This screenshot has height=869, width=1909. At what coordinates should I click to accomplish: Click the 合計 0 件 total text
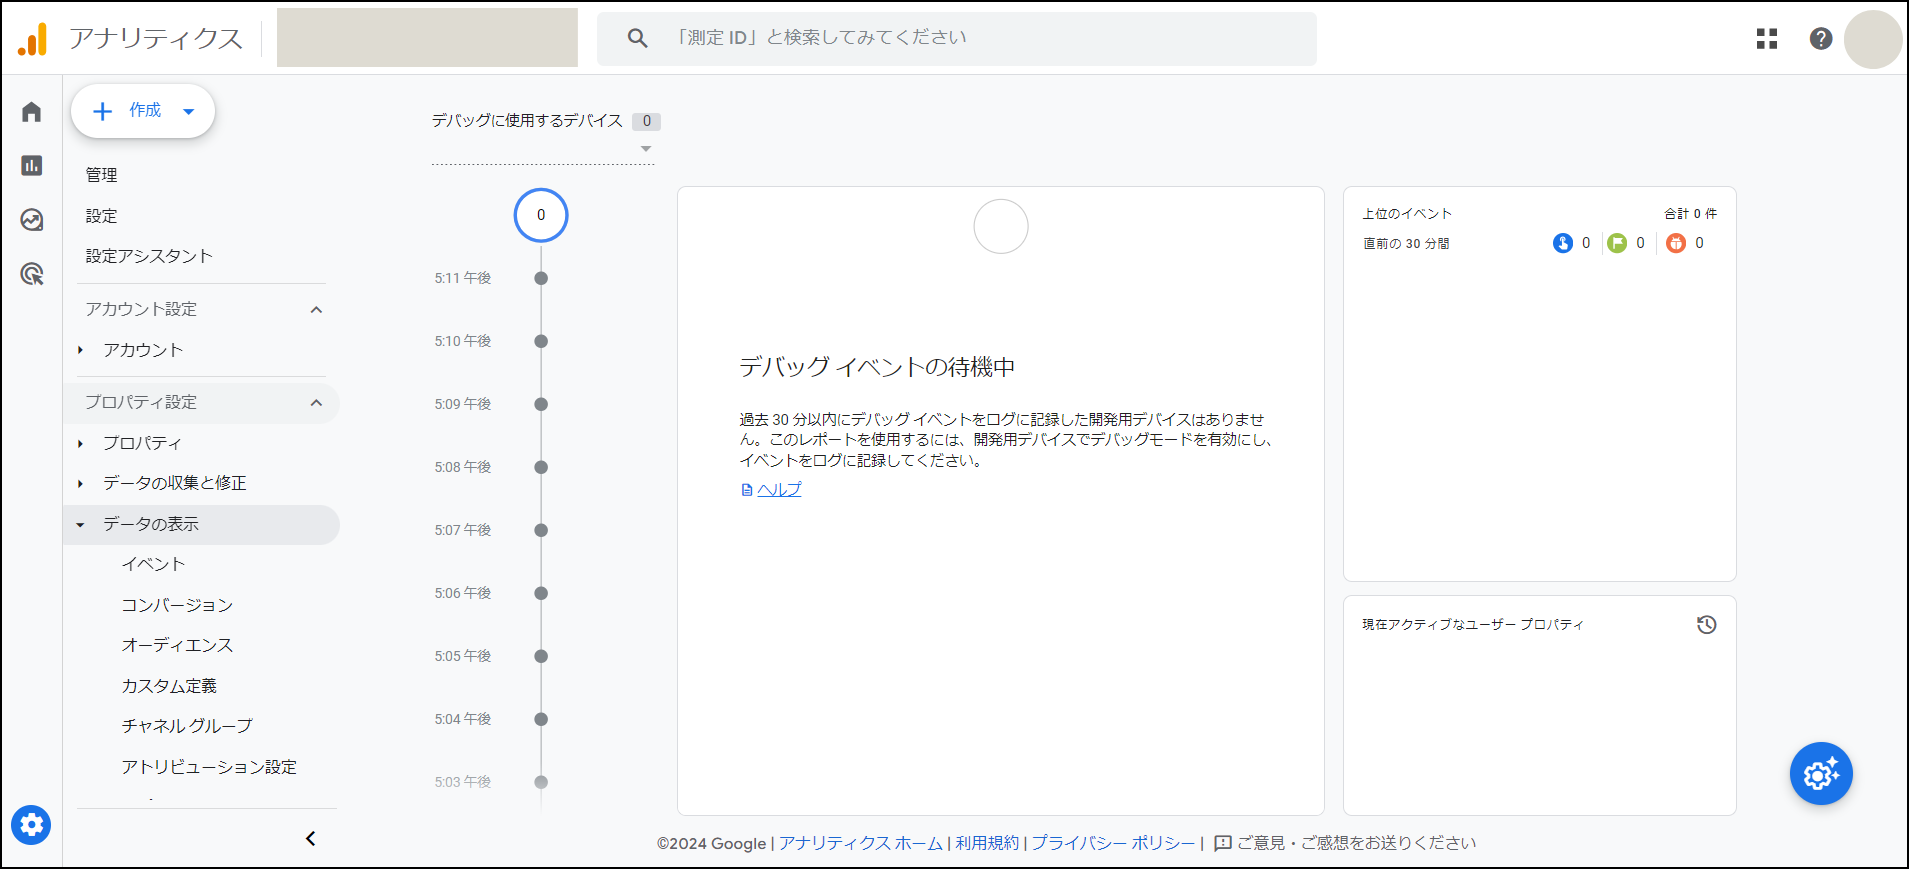(x=1690, y=214)
